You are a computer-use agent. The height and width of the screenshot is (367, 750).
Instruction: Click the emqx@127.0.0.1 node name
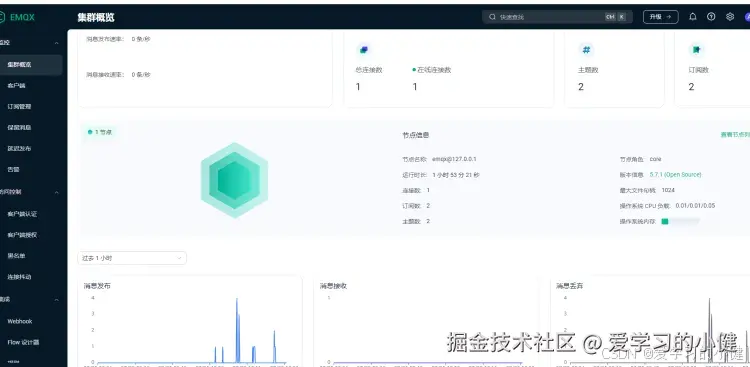454,159
